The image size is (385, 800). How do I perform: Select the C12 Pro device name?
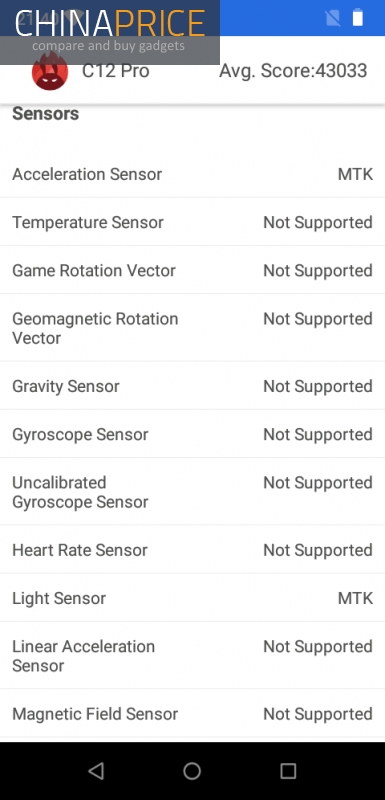(116, 71)
